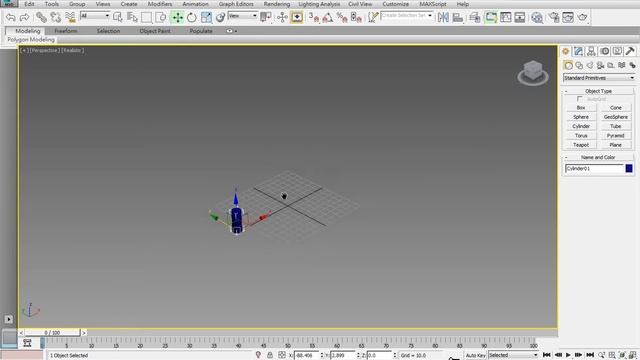Open the Graph Editors menu
The width and height of the screenshot is (640, 360).
pyautogui.click(x=236, y=4)
